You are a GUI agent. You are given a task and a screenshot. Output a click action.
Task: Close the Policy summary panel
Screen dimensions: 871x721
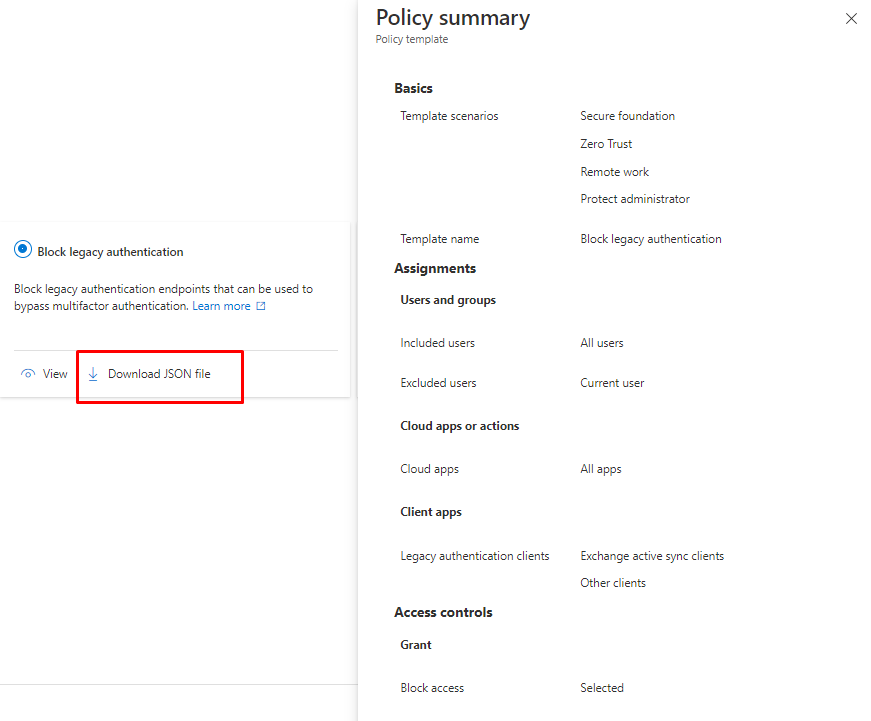[851, 19]
